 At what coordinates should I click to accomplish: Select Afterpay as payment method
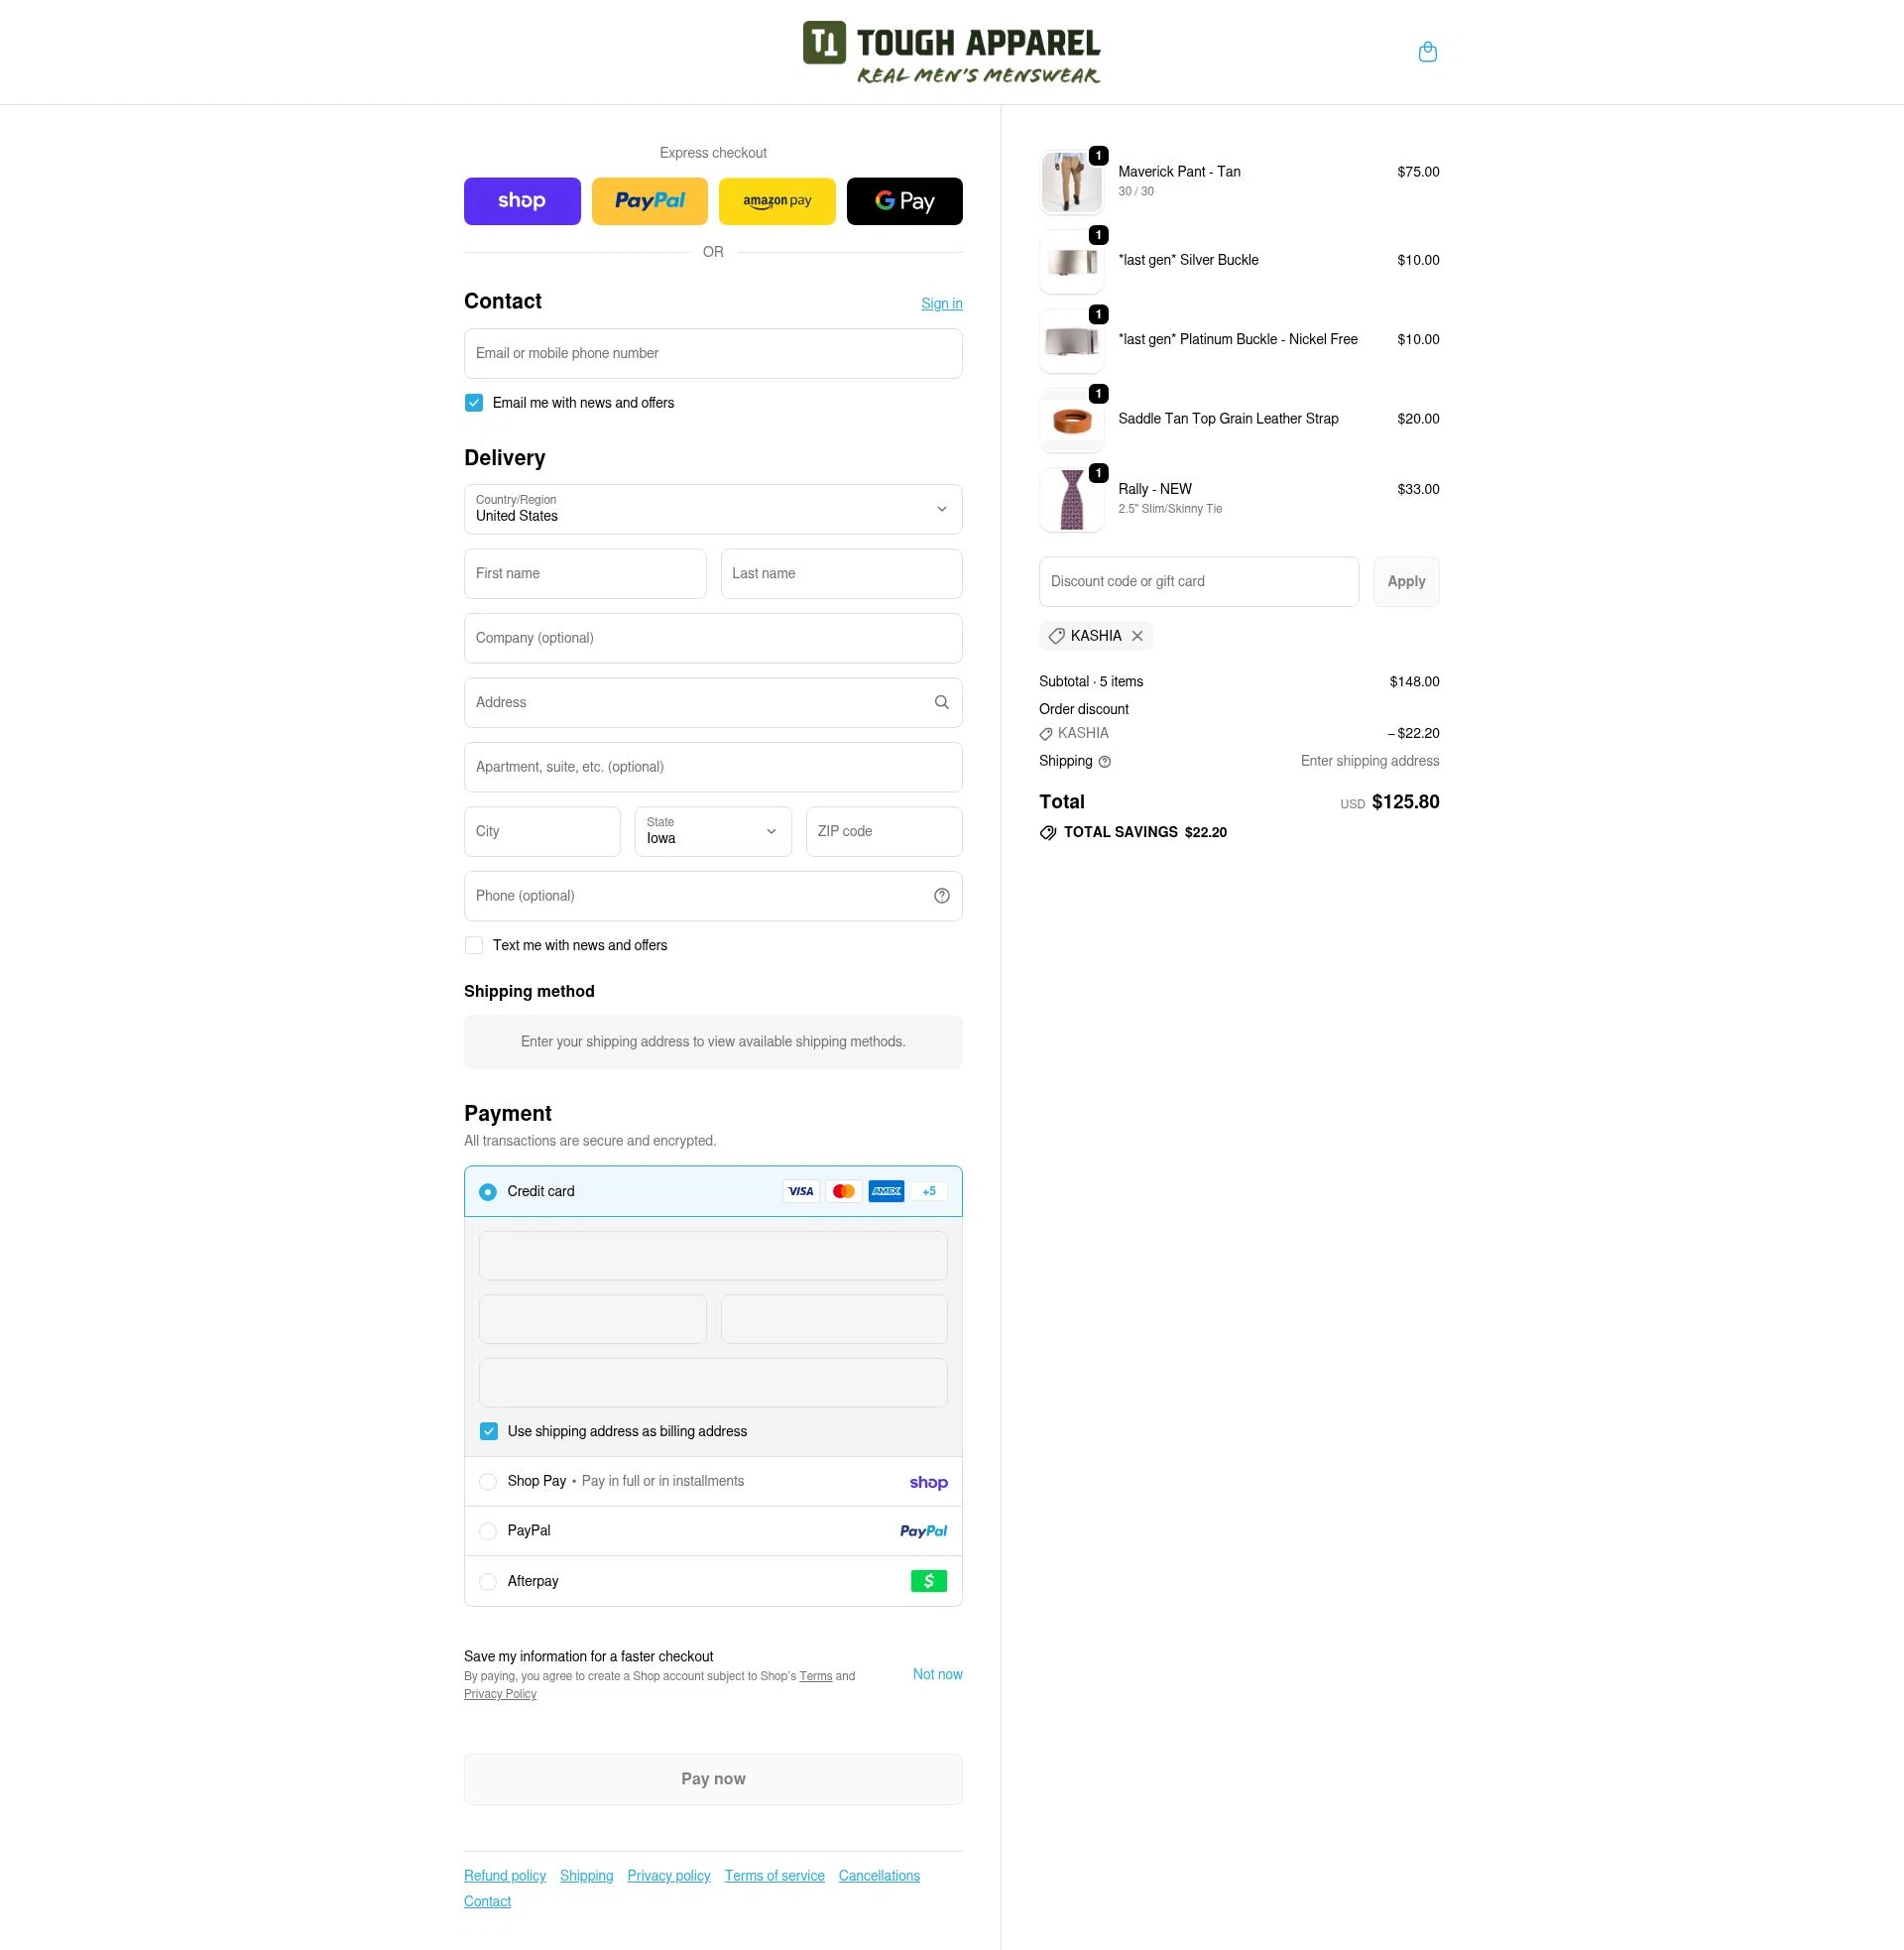click(488, 1581)
